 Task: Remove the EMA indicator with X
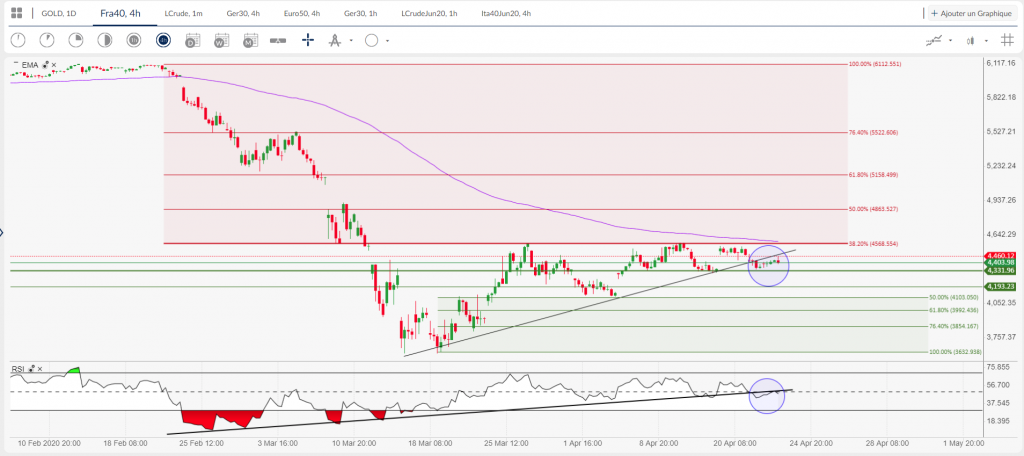[x=54, y=66]
